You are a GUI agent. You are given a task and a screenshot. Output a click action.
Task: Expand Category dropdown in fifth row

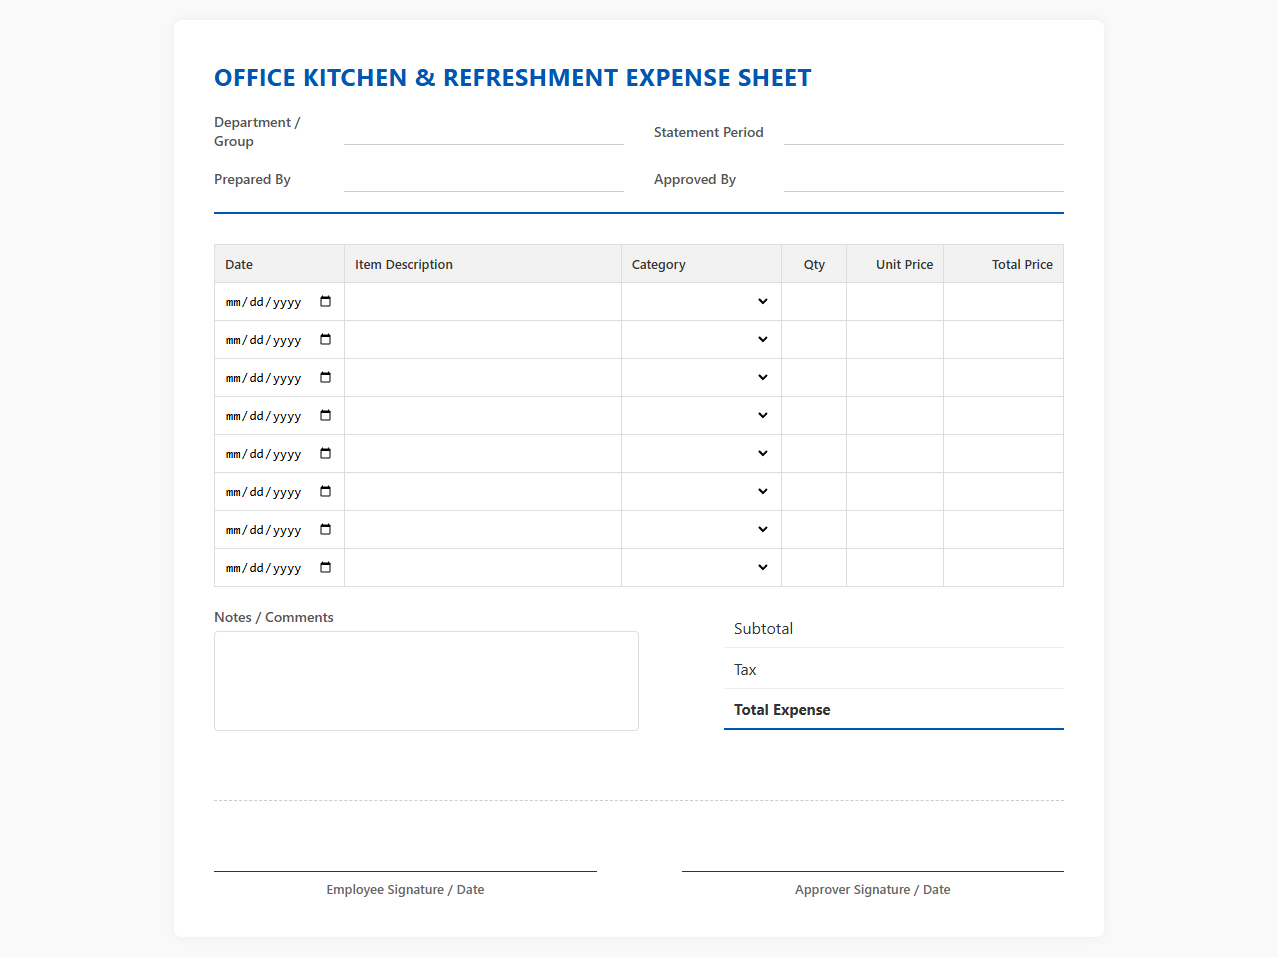click(x=701, y=454)
